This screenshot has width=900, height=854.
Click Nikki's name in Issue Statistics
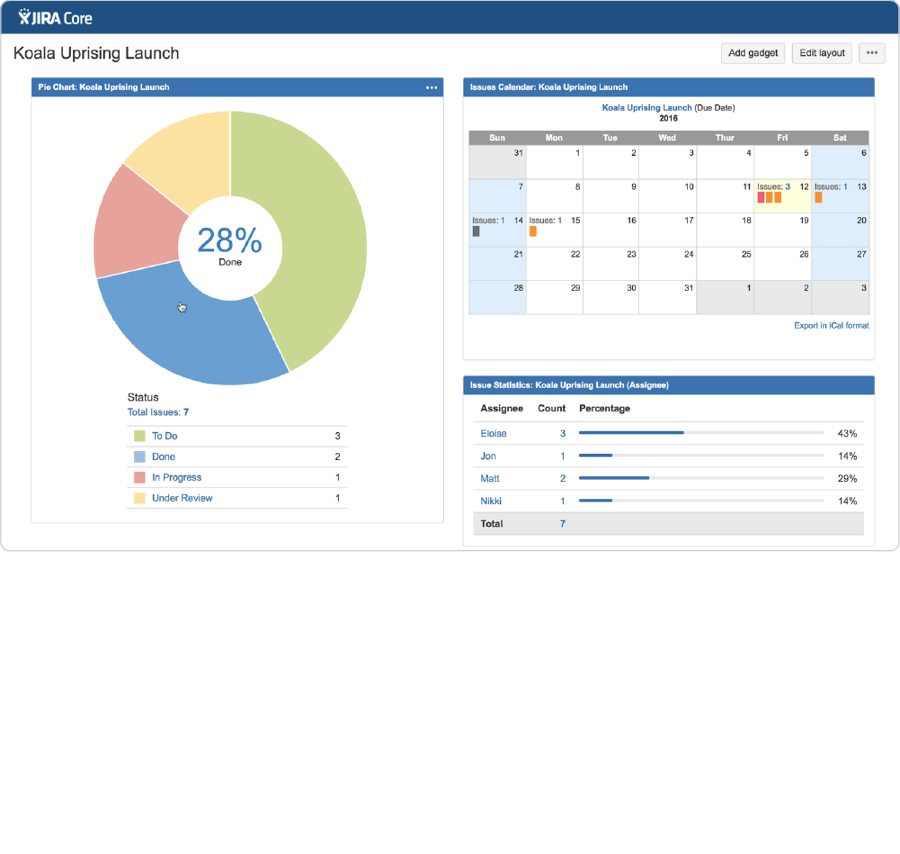point(490,500)
